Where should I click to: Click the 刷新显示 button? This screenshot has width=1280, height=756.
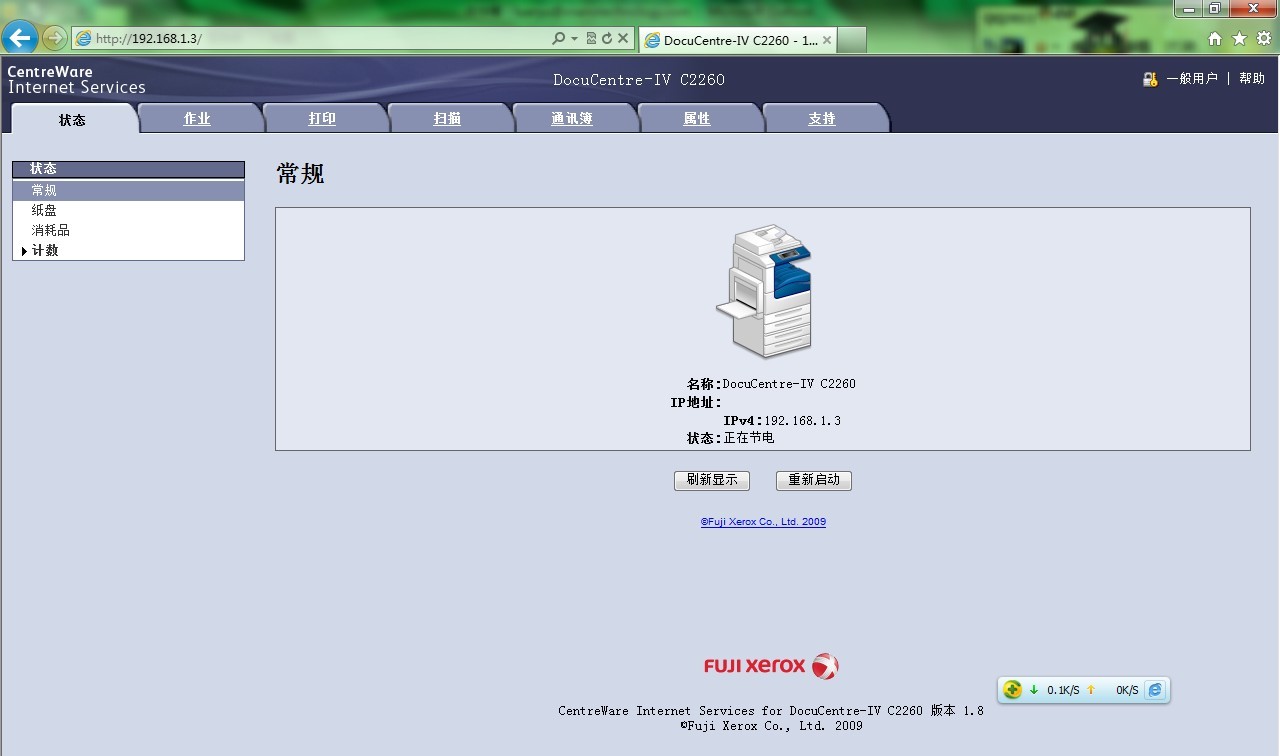712,480
